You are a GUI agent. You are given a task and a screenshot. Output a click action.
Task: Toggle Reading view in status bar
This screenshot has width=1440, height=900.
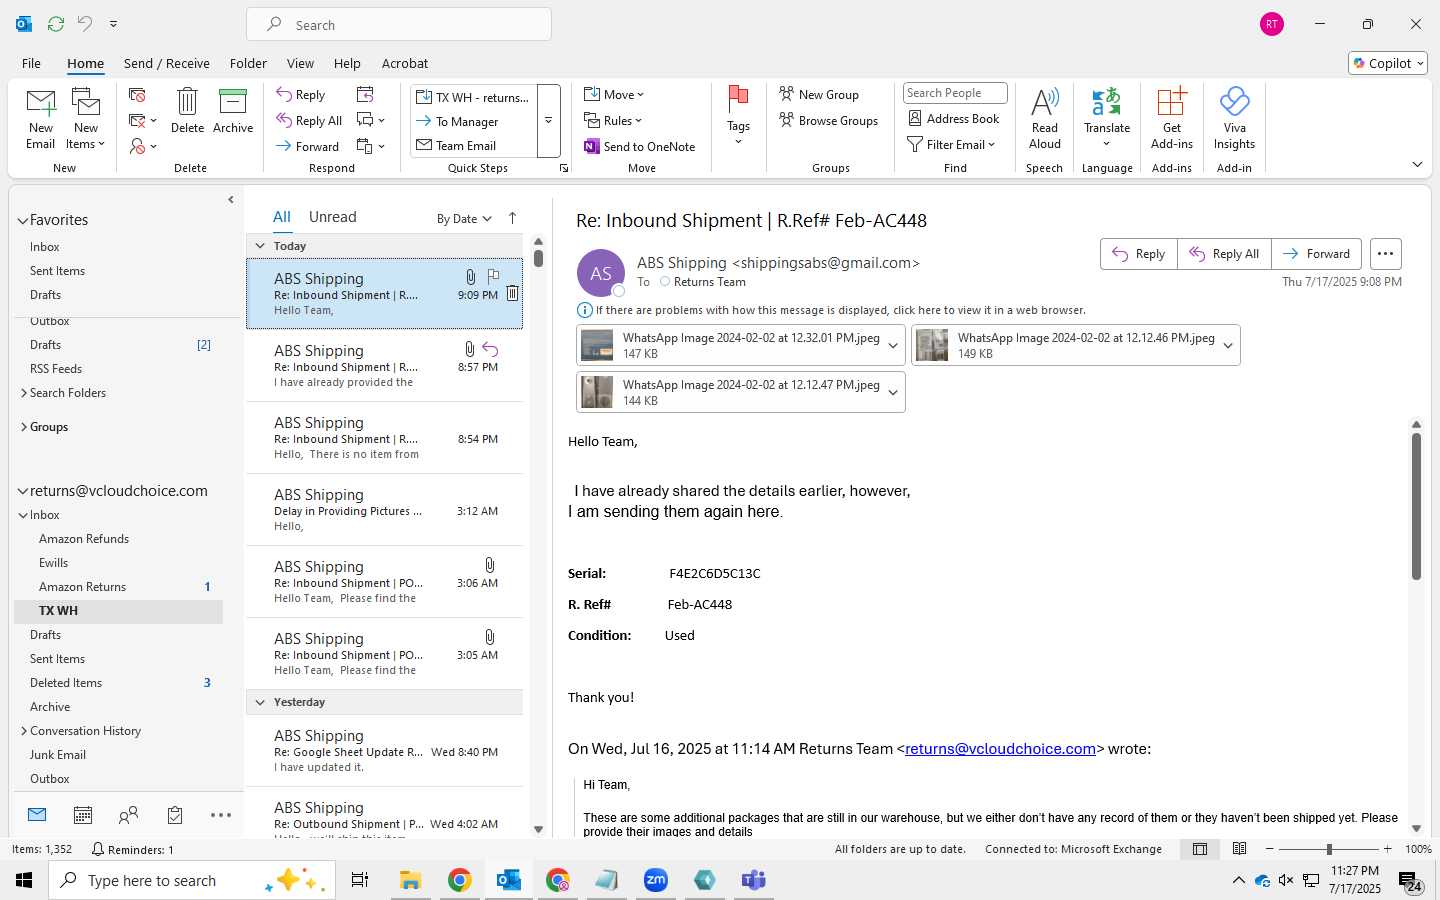(1239, 849)
